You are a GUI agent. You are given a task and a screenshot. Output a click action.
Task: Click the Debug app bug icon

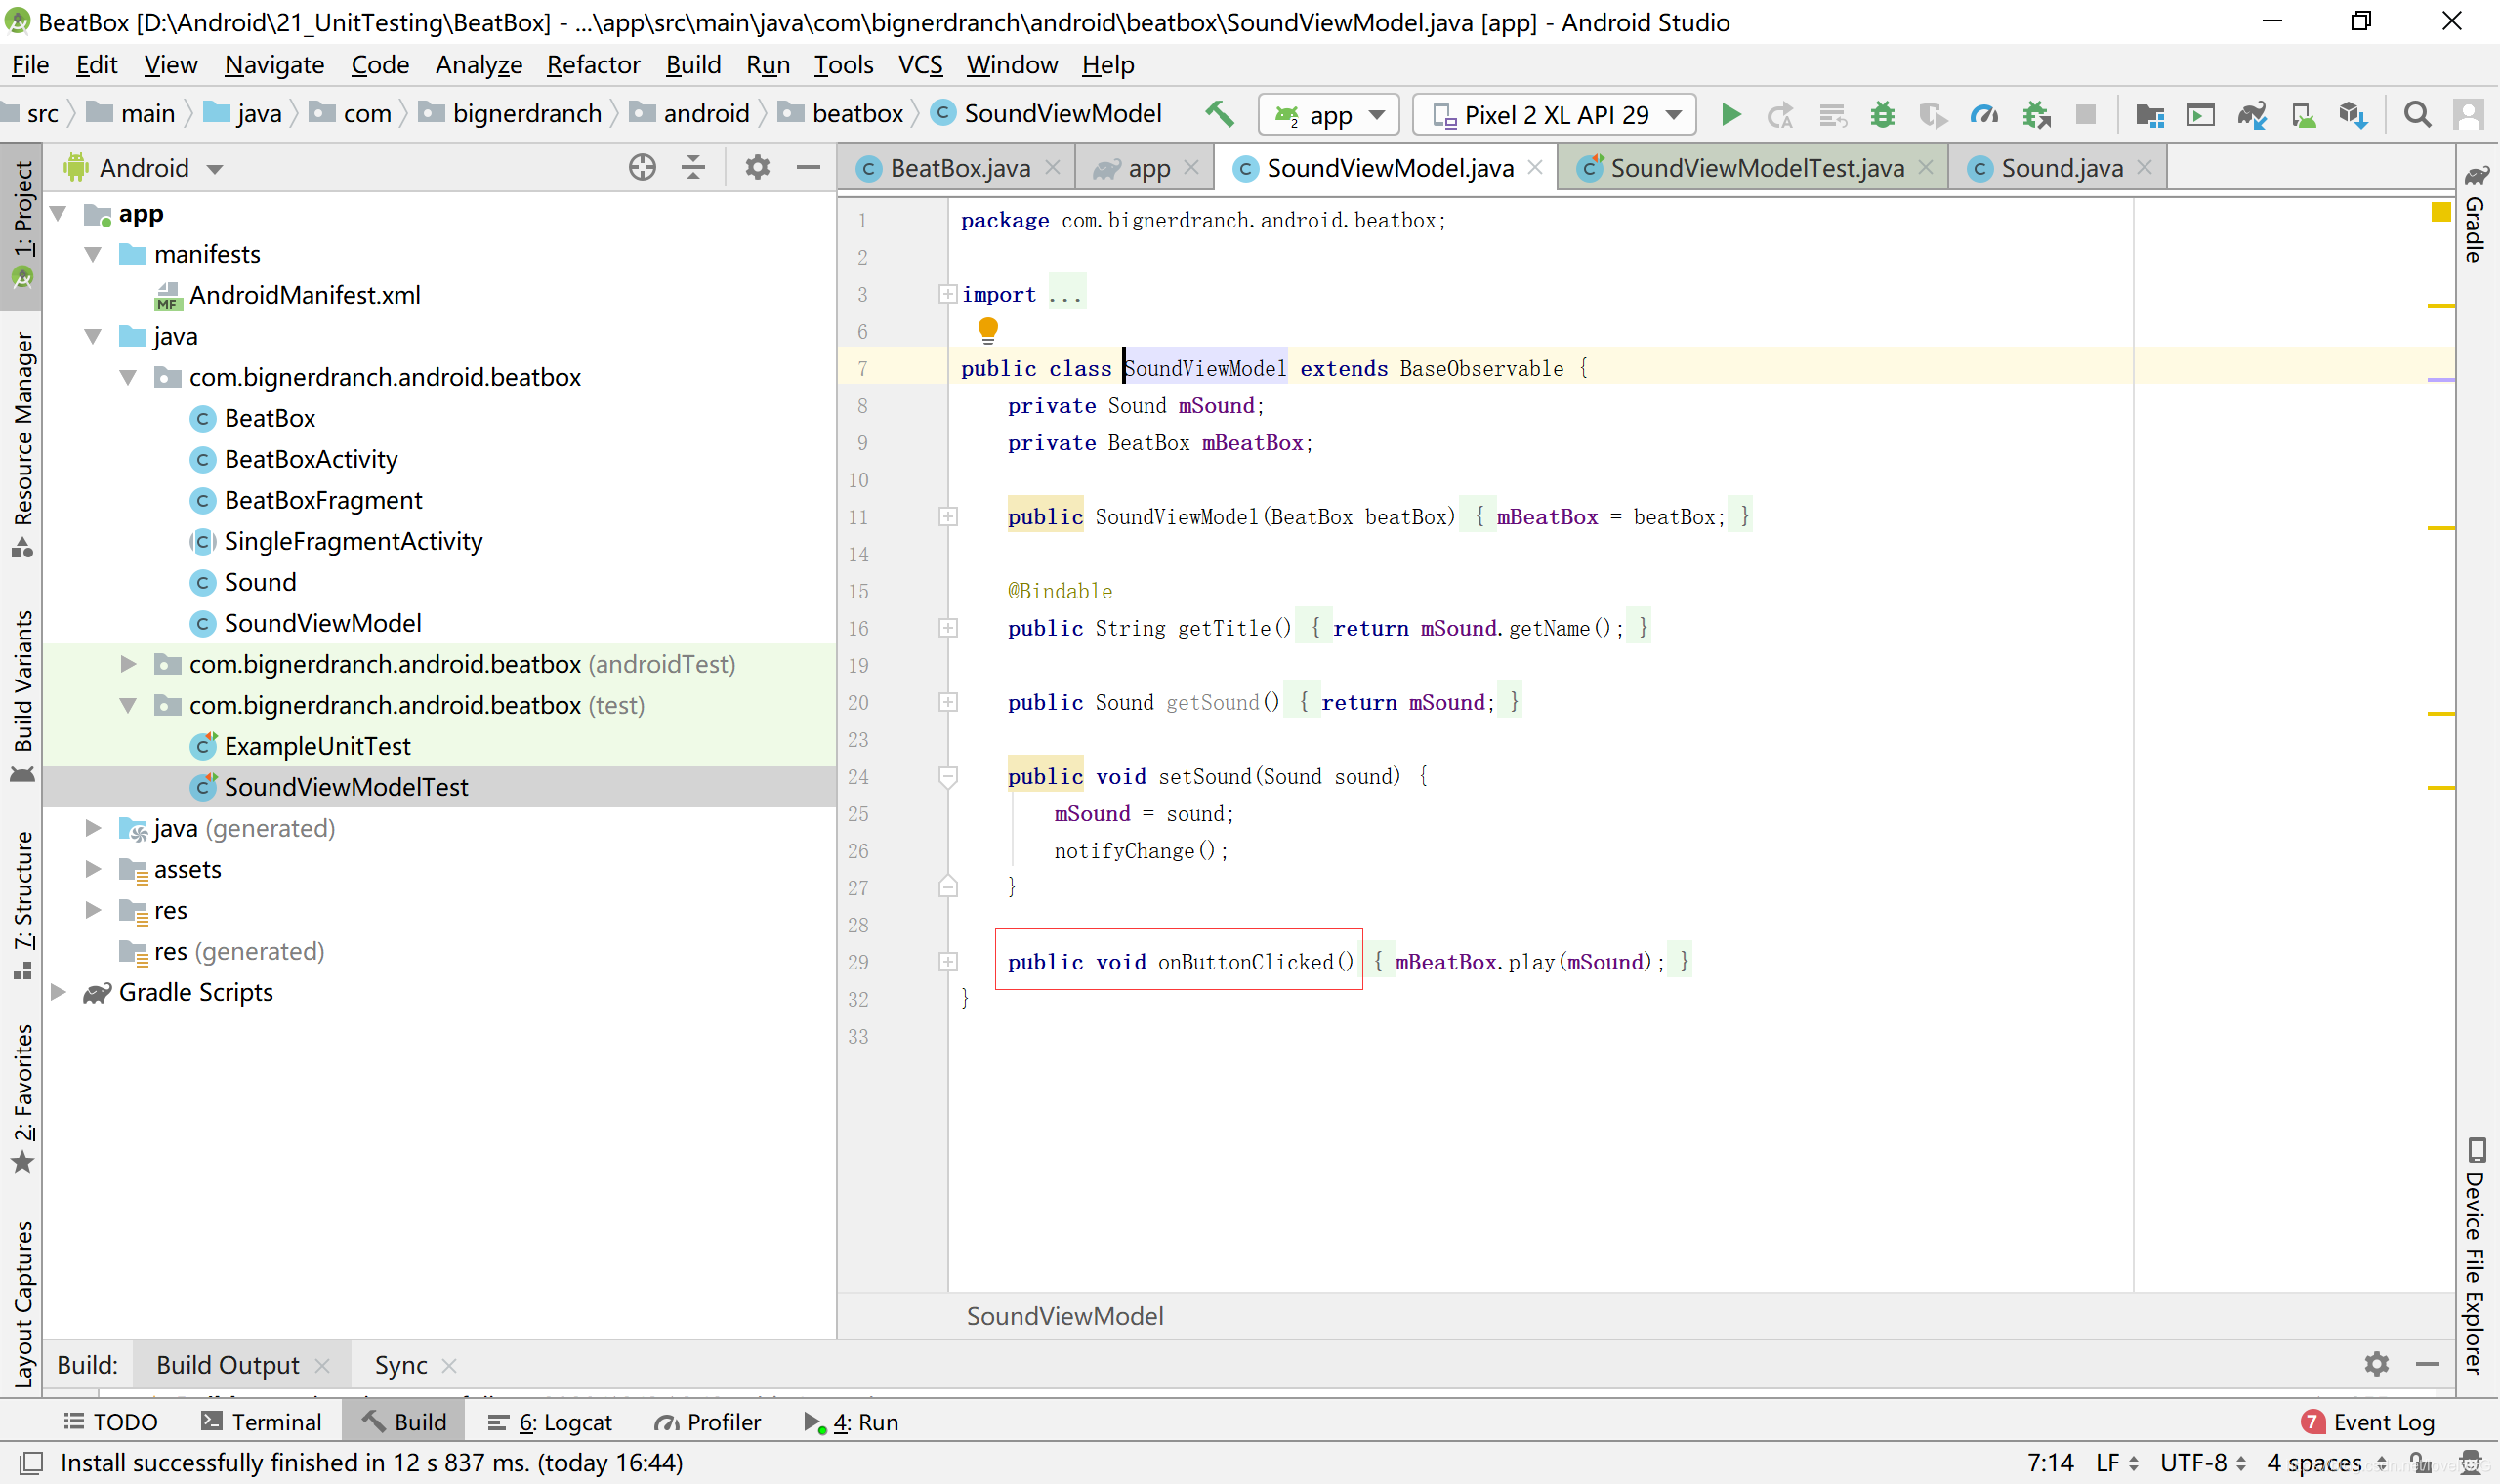coord(1882,115)
